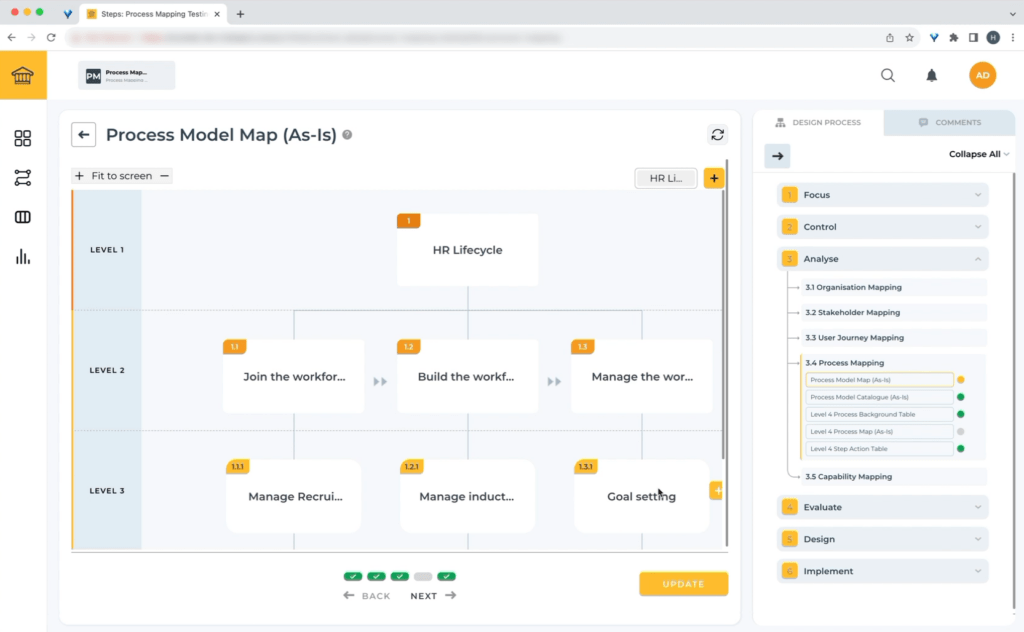Viewport: 1024px width, 632px height.
Task: Click the yellow plus button beside HR Li...
Action: click(x=714, y=178)
